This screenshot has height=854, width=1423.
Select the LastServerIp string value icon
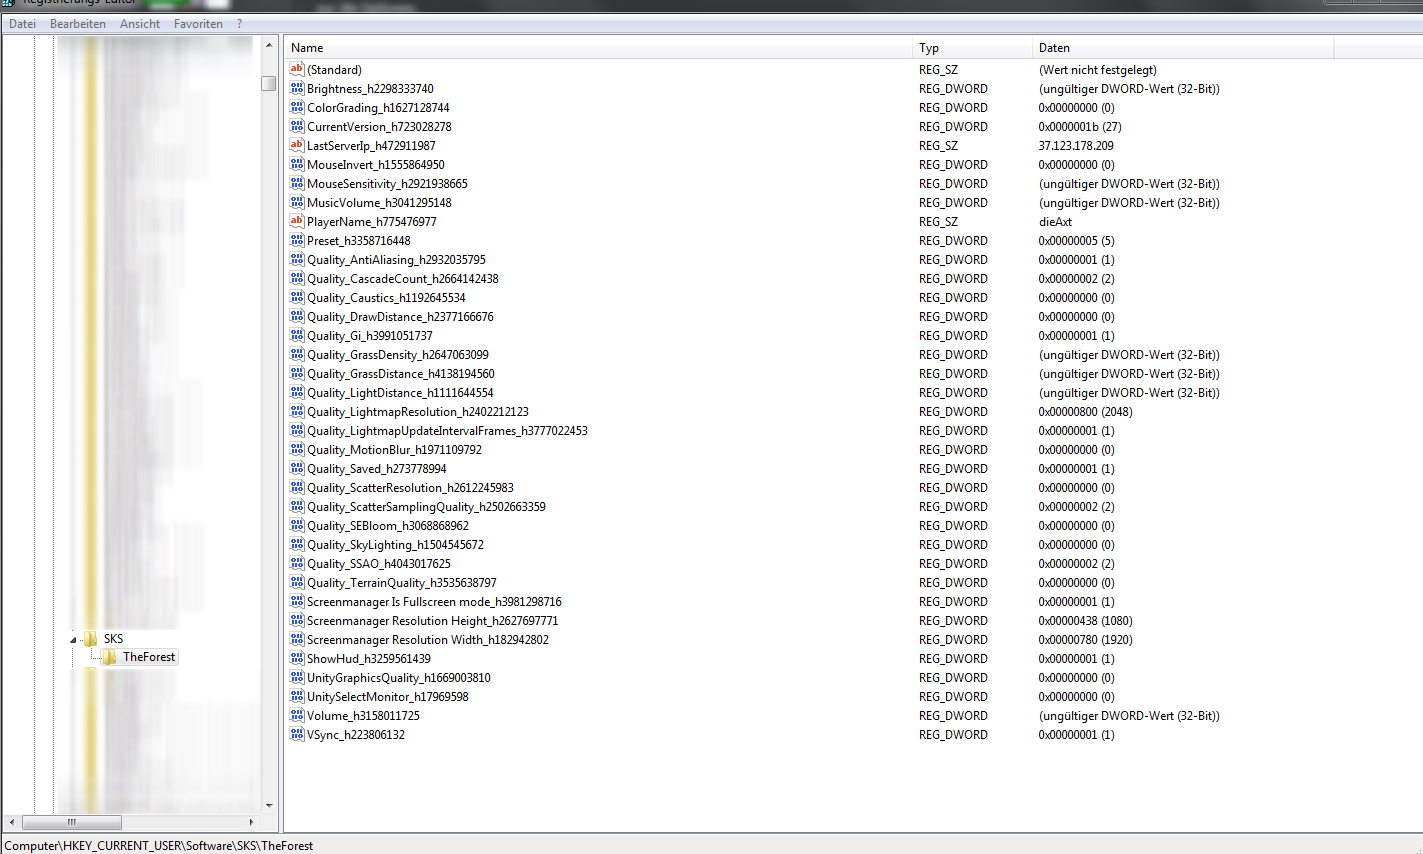[296, 145]
